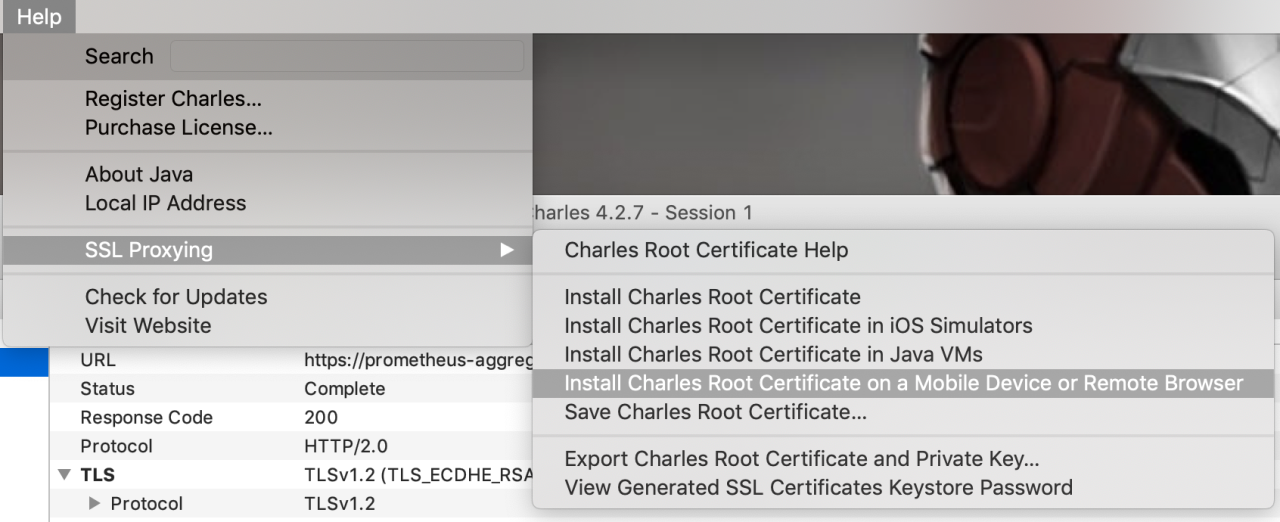Viewport: 1280px width, 522px height.
Task: Expand the Protocol row under TLS
Action: [95, 503]
